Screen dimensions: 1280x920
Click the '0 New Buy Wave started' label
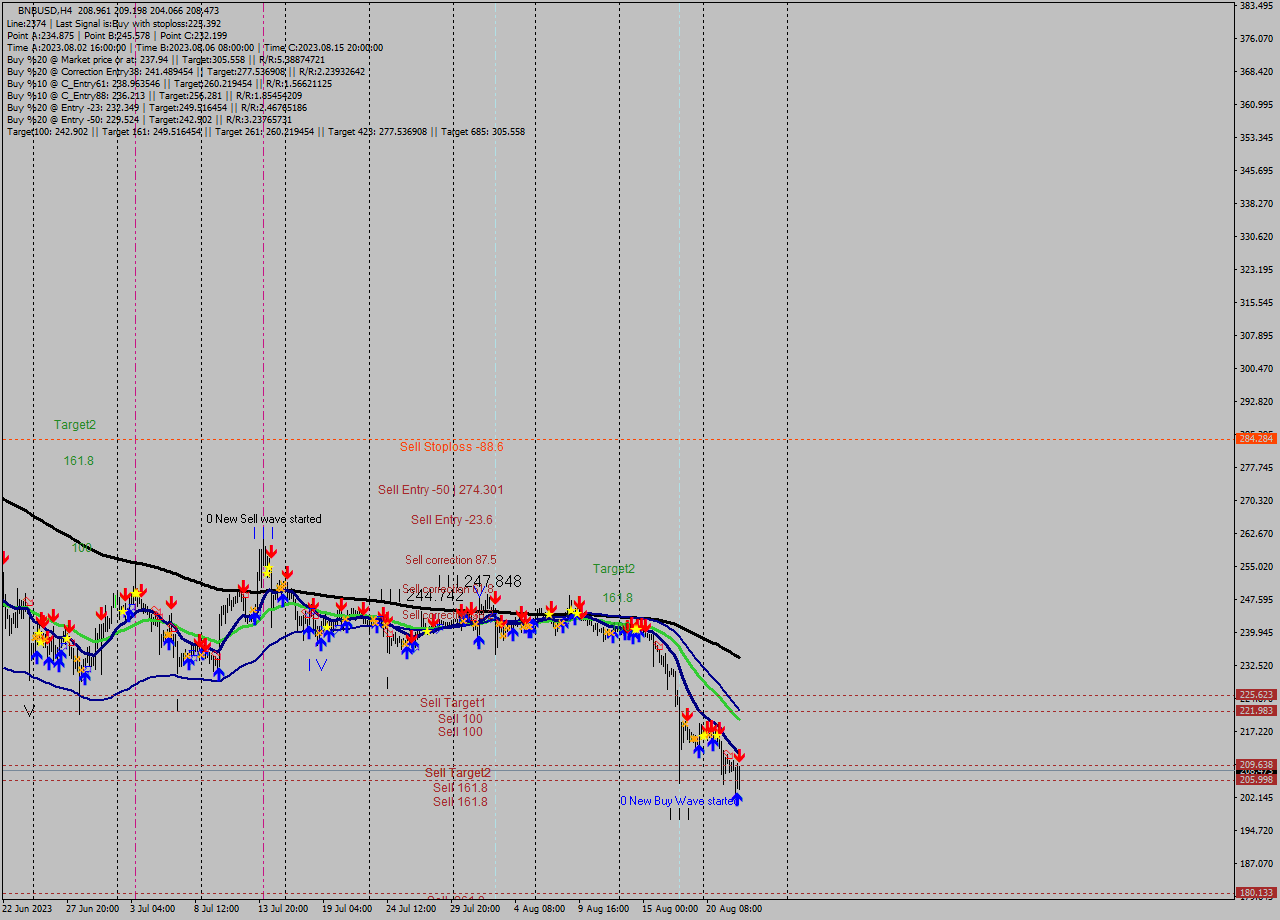point(680,800)
